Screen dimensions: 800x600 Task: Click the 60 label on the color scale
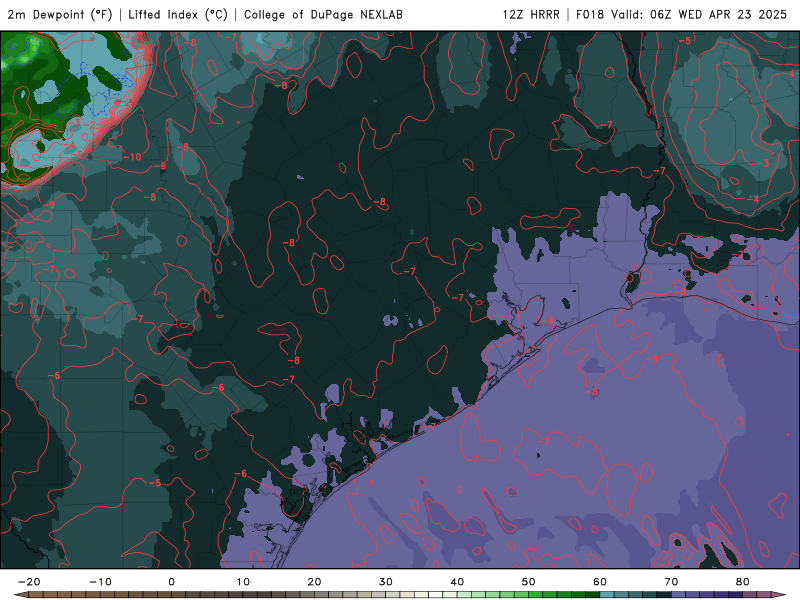pyautogui.click(x=600, y=582)
